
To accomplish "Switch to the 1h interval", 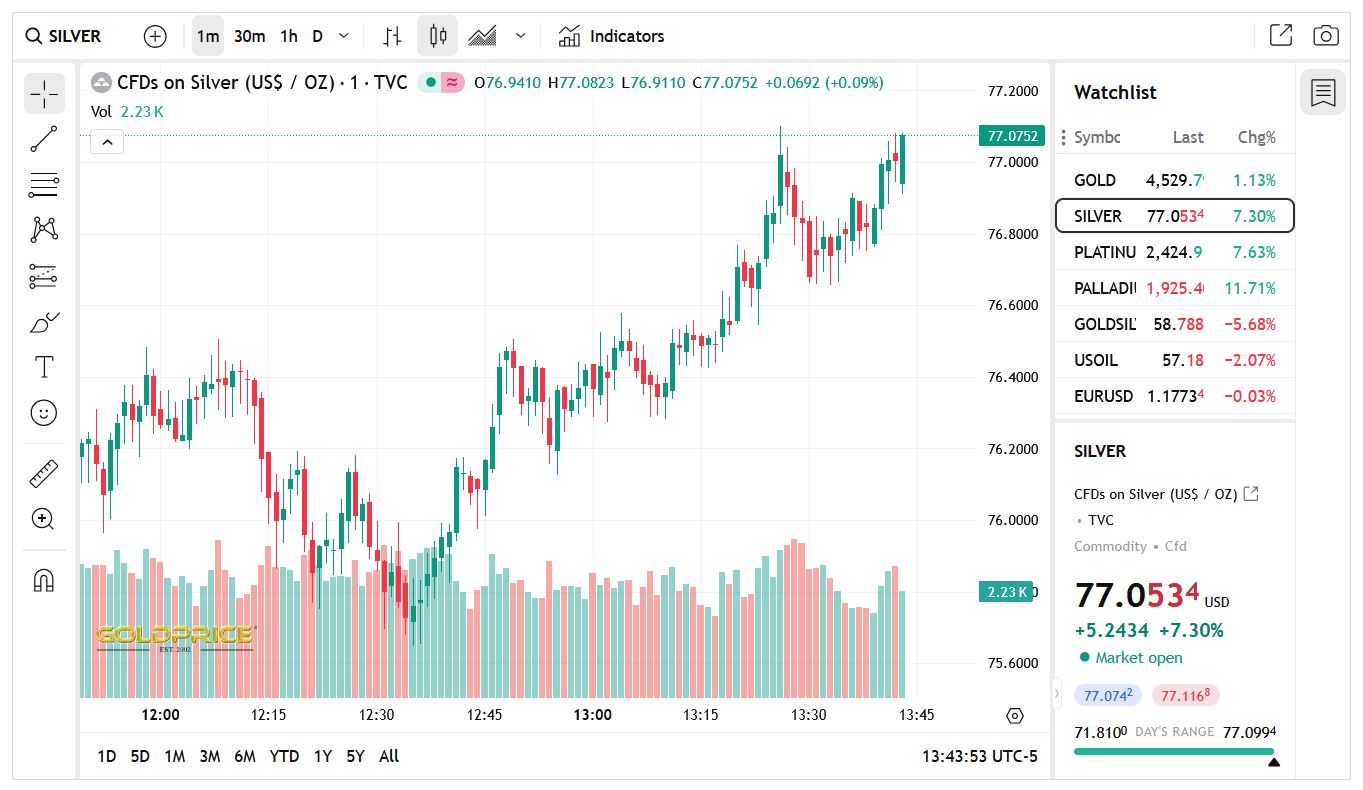I will 289,36.
